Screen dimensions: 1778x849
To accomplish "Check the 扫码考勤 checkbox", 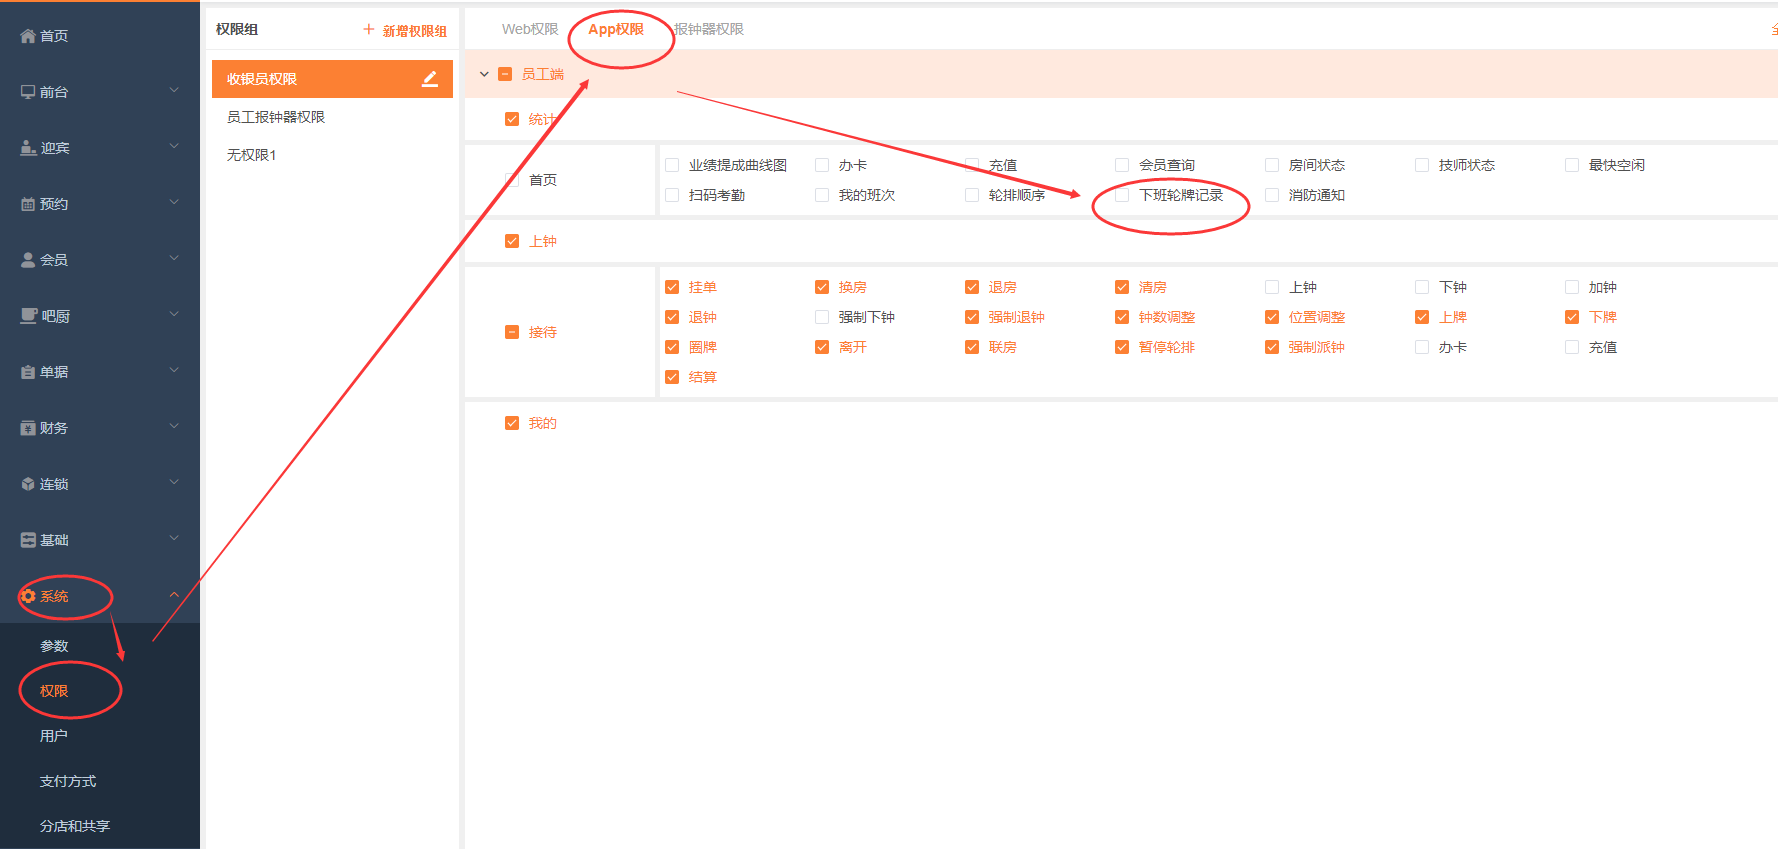I will point(672,195).
